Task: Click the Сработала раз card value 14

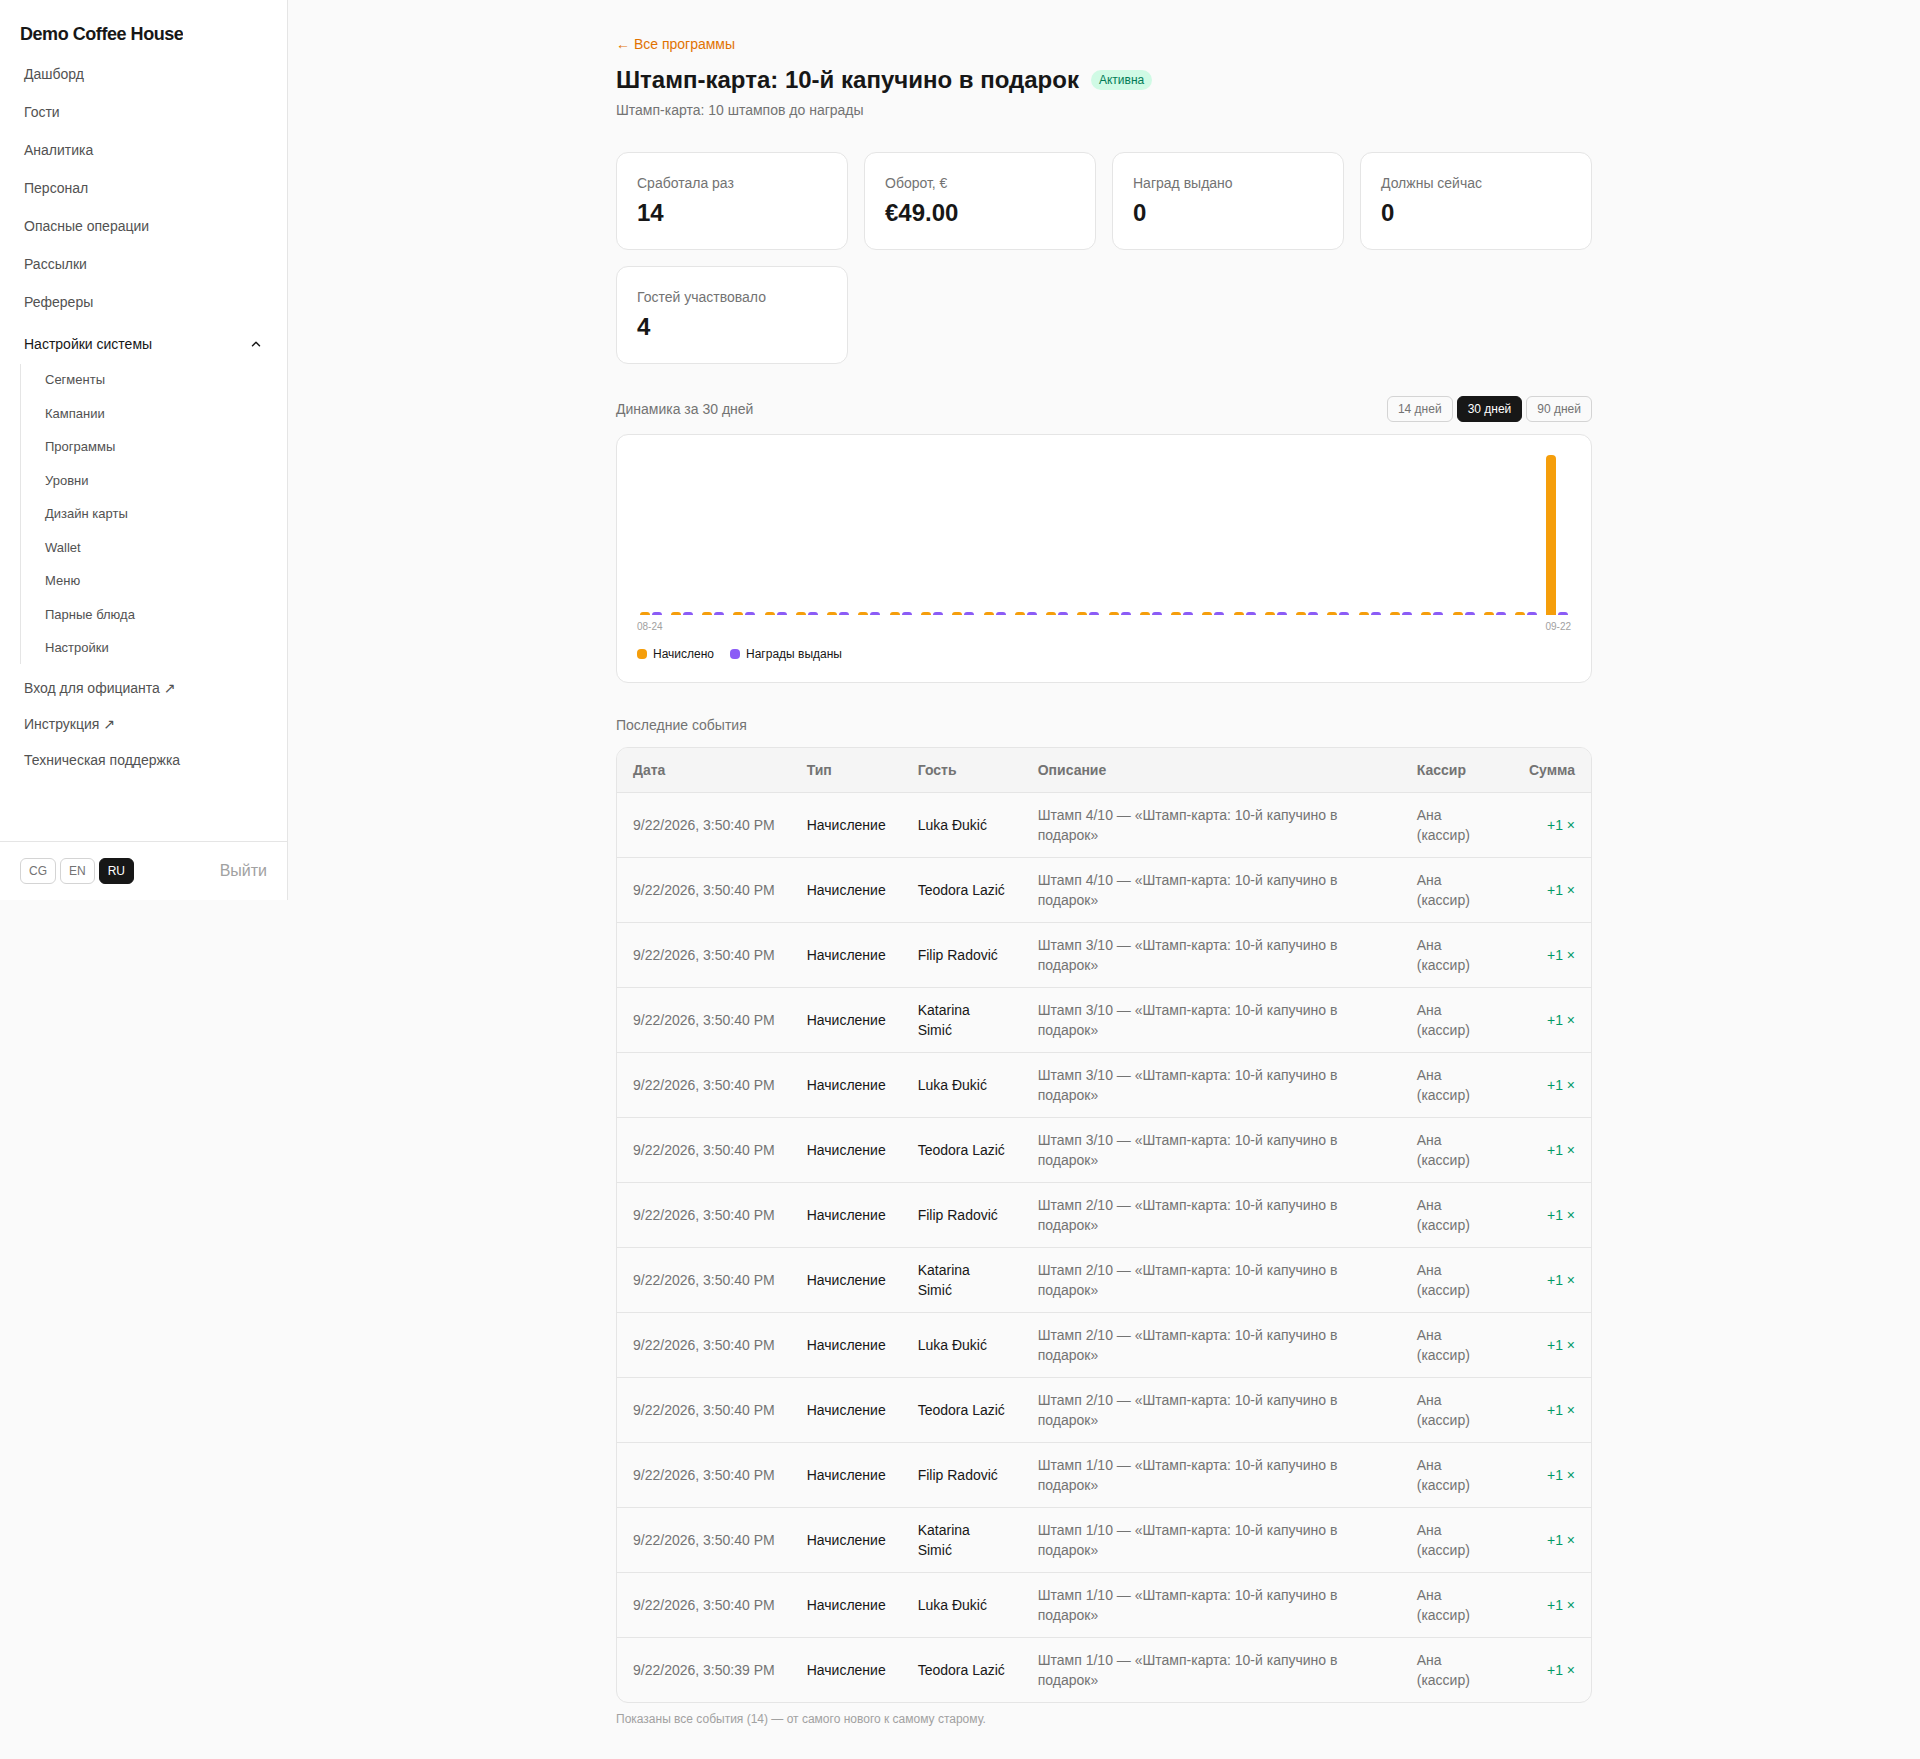Action: (650, 213)
